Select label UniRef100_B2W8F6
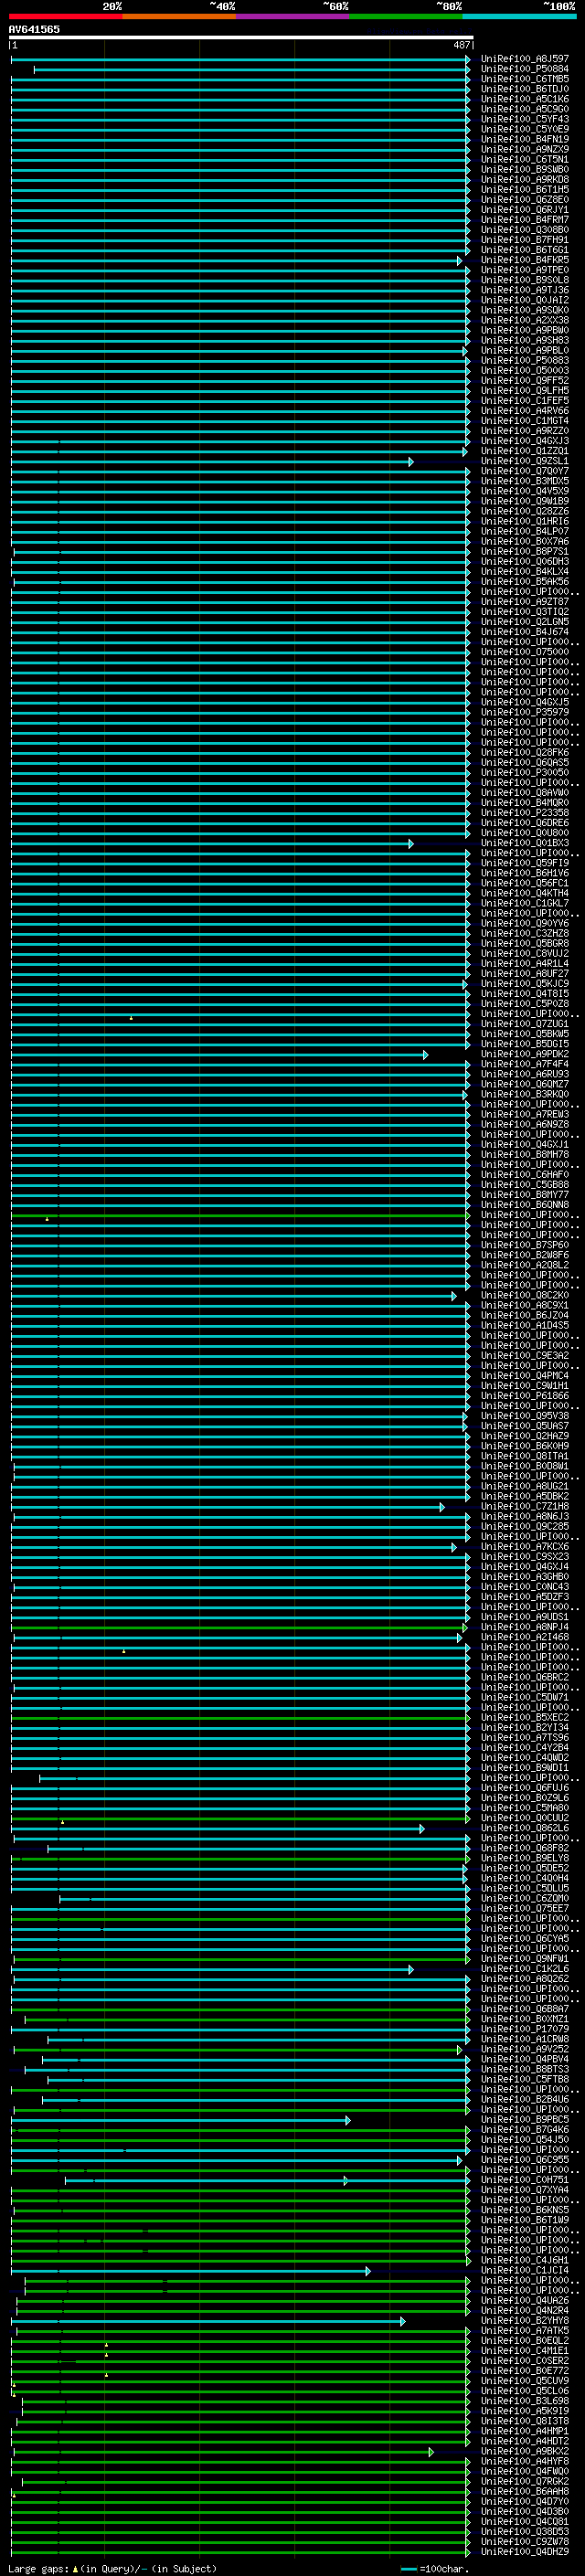The image size is (585, 2576). pyautogui.click(x=525, y=1255)
